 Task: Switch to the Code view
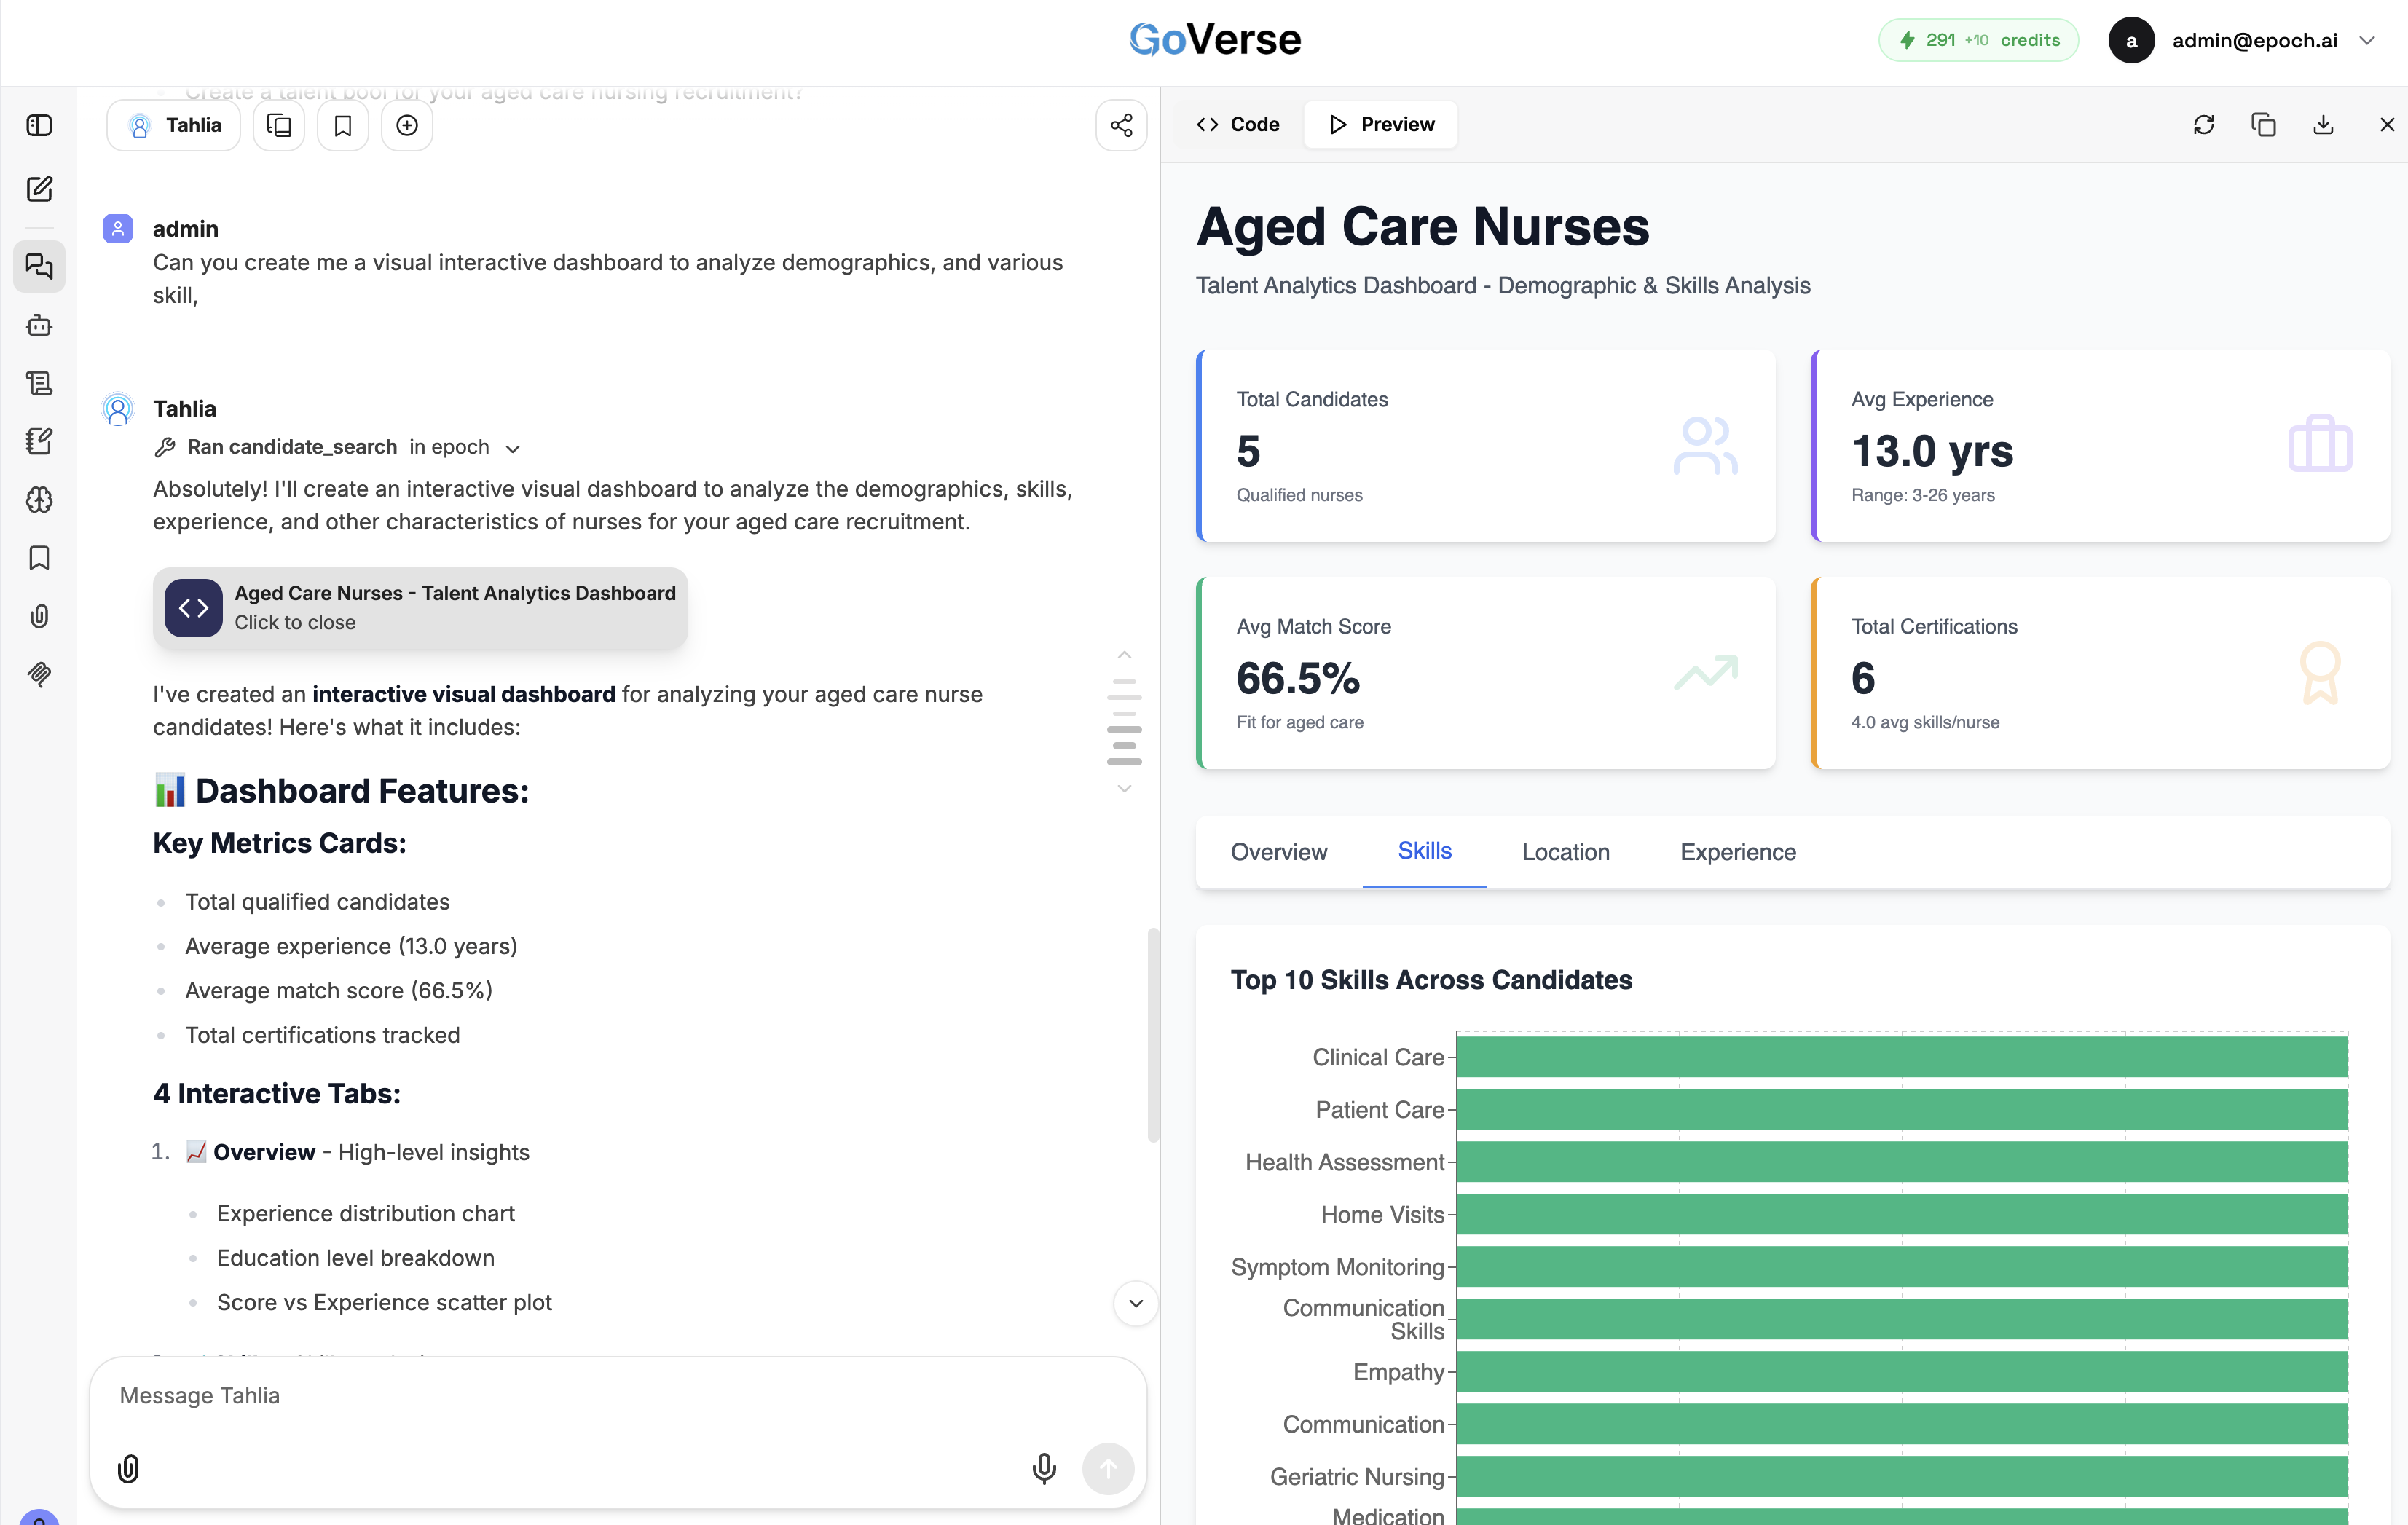pos(1238,124)
